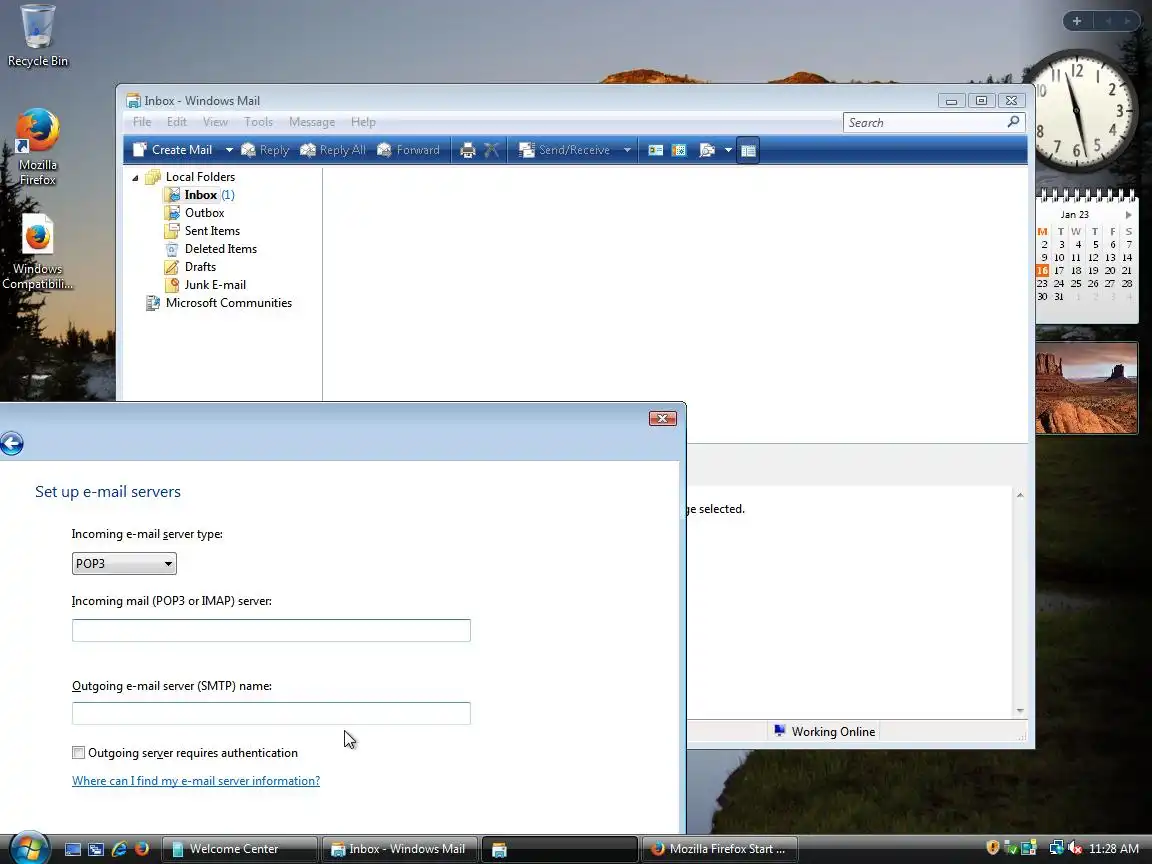Screen dimensions: 1152x864
Task: Click Working Online in status bar
Action: [824, 732]
